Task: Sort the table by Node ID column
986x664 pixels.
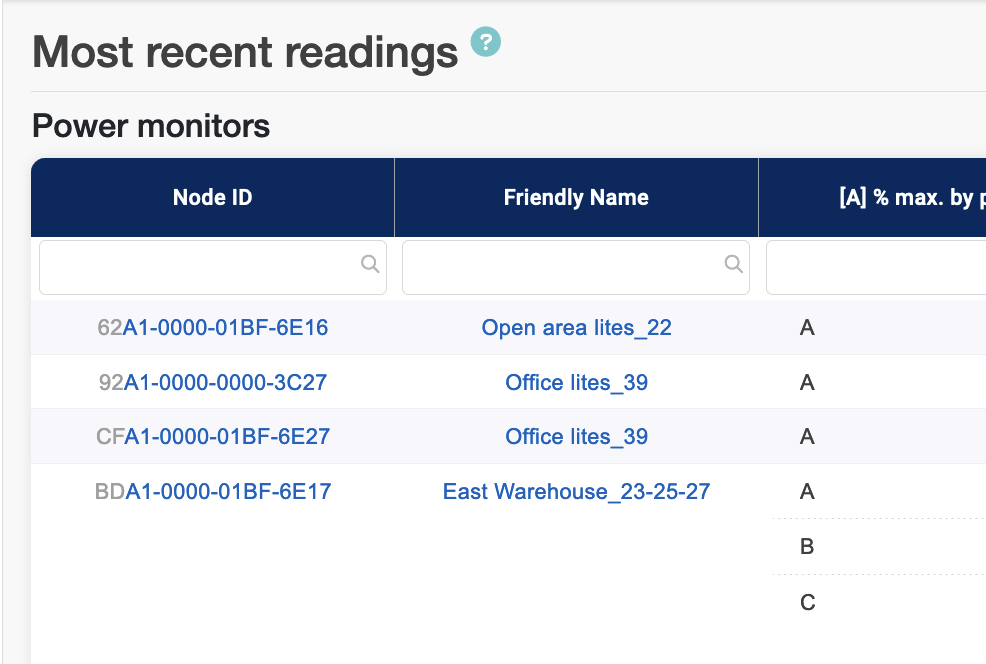Action: click(212, 197)
